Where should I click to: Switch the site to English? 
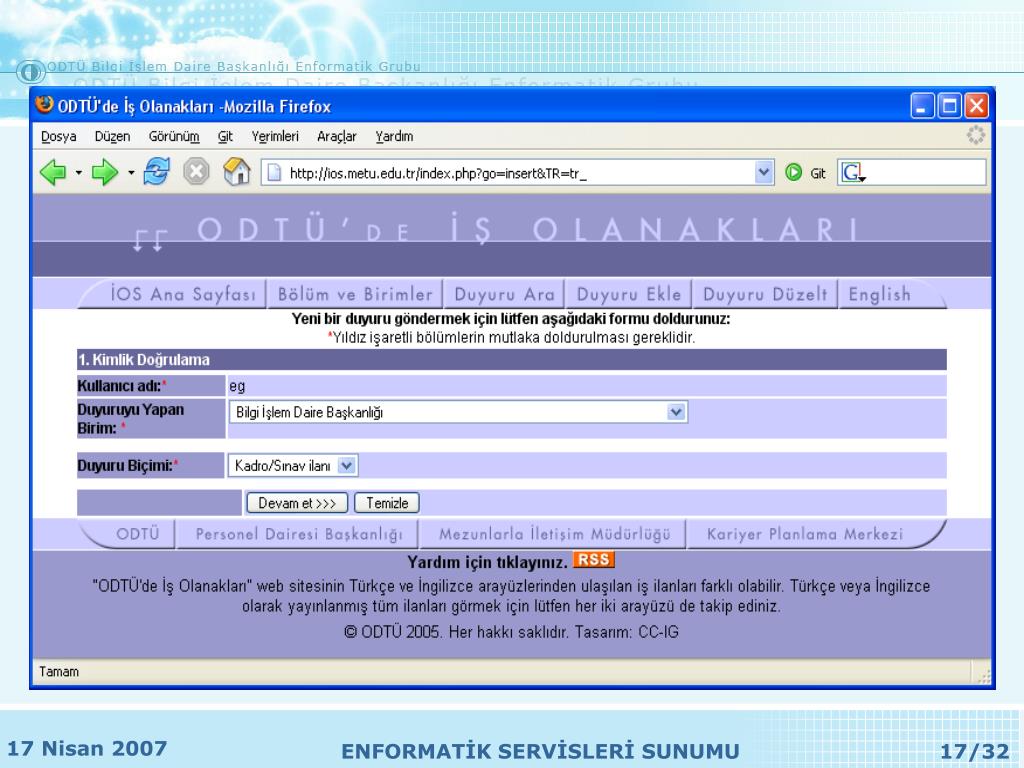(x=880, y=294)
